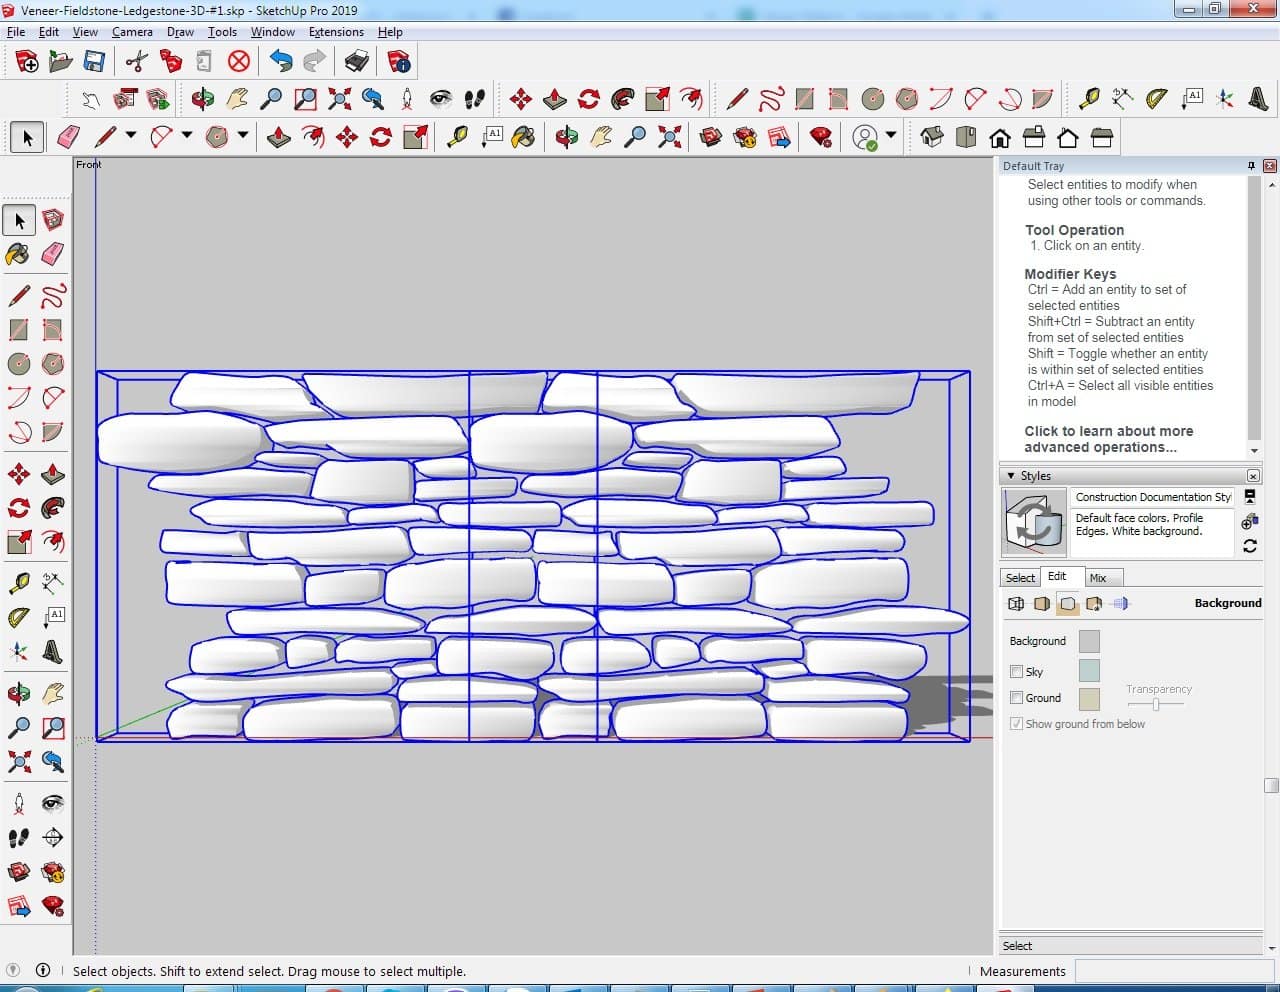
Task: Open the dropdown arrow next to Pencil tool
Action: coord(130,136)
